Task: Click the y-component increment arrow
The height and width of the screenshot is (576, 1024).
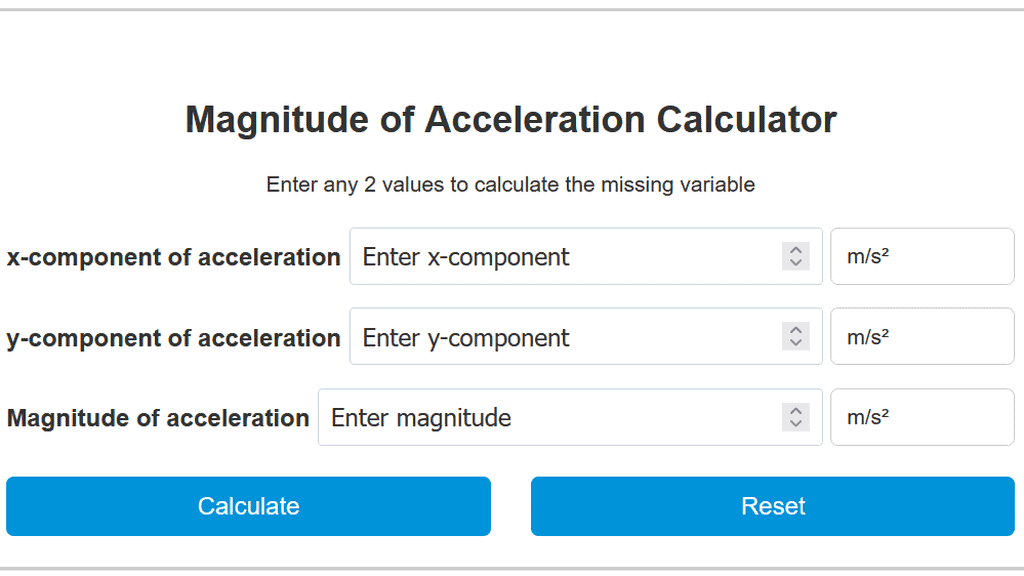Action: pos(796,330)
